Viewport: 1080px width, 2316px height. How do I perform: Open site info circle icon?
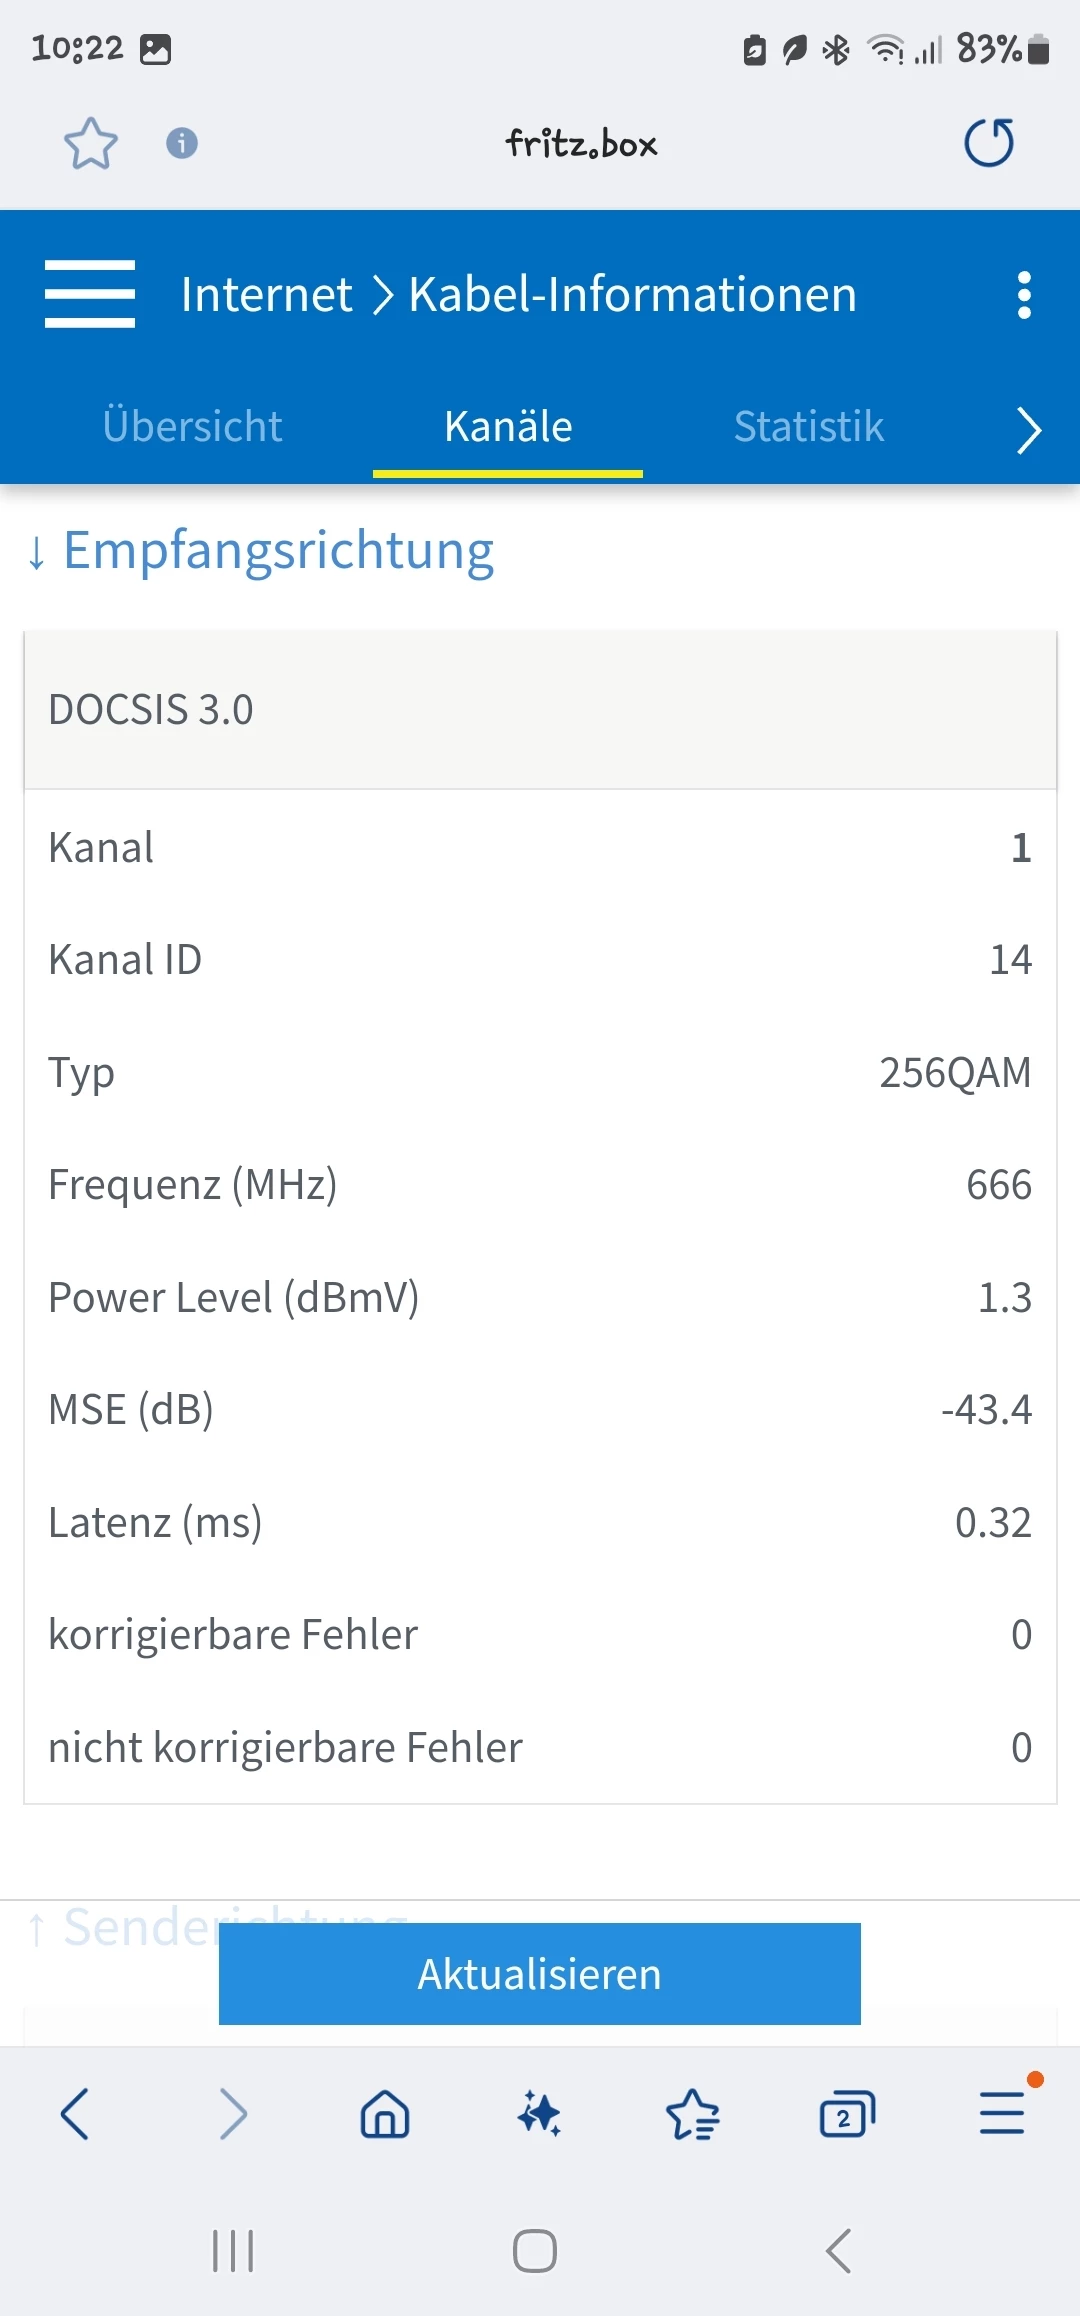click(181, 143)
